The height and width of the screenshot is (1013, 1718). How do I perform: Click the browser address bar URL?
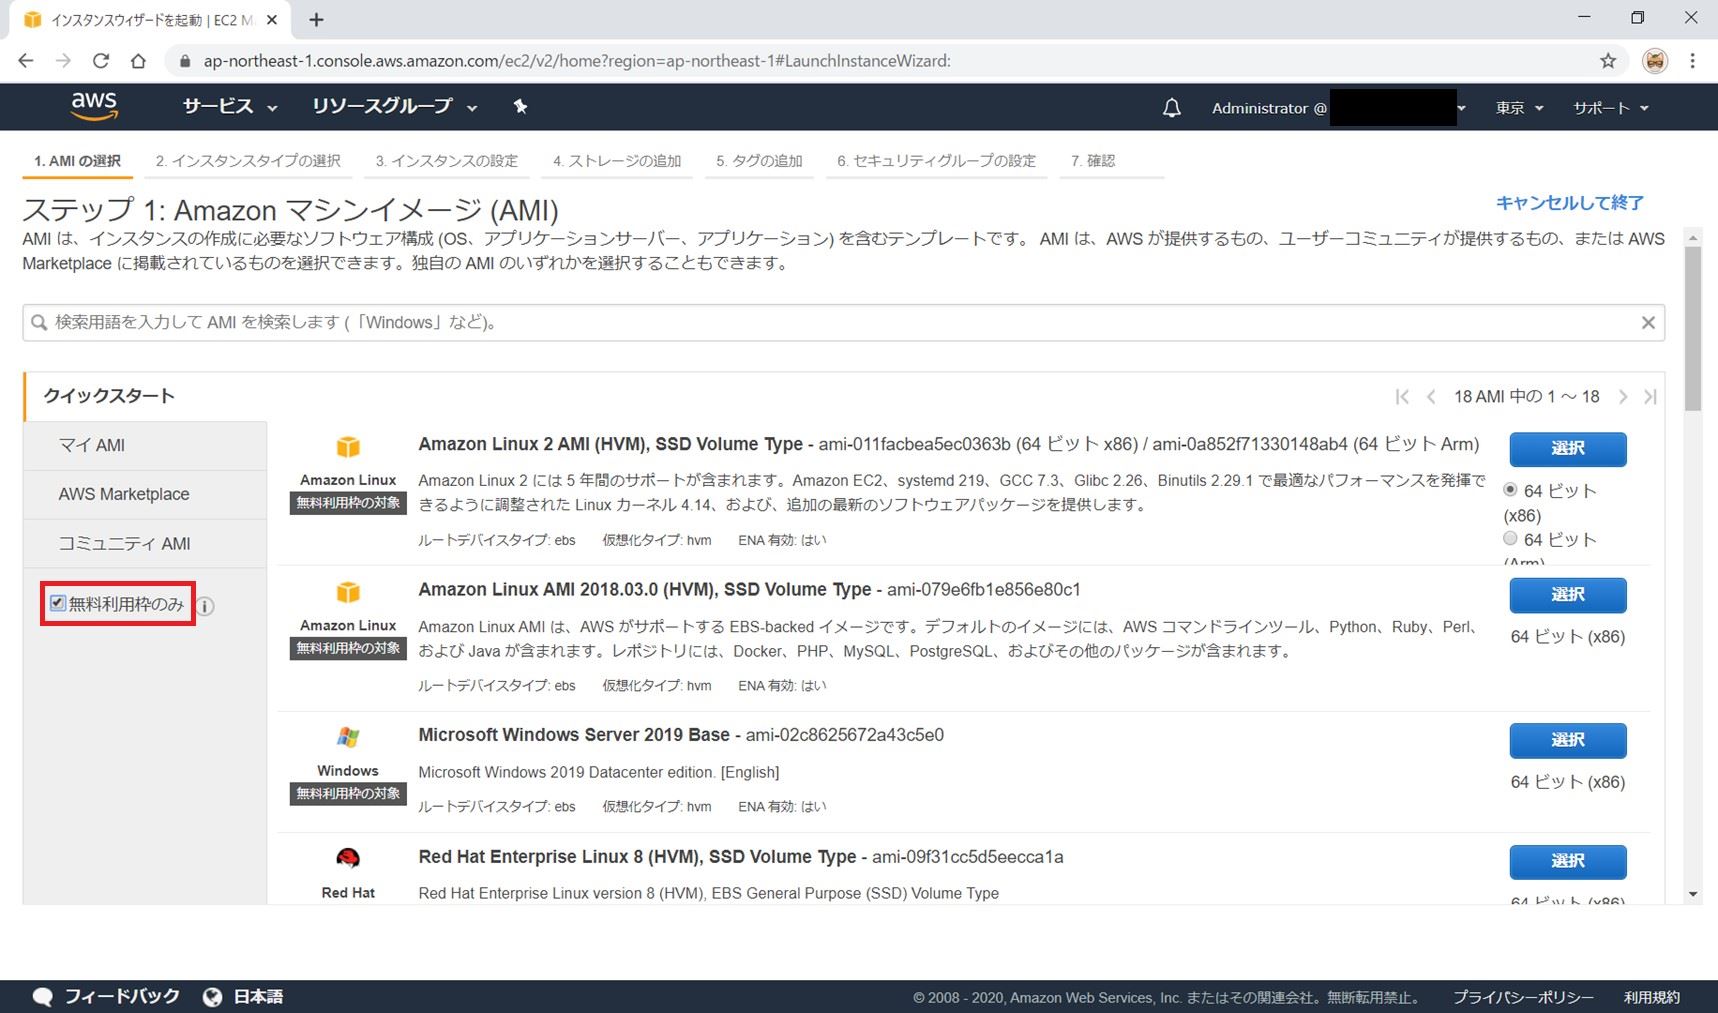pos(577,61)
